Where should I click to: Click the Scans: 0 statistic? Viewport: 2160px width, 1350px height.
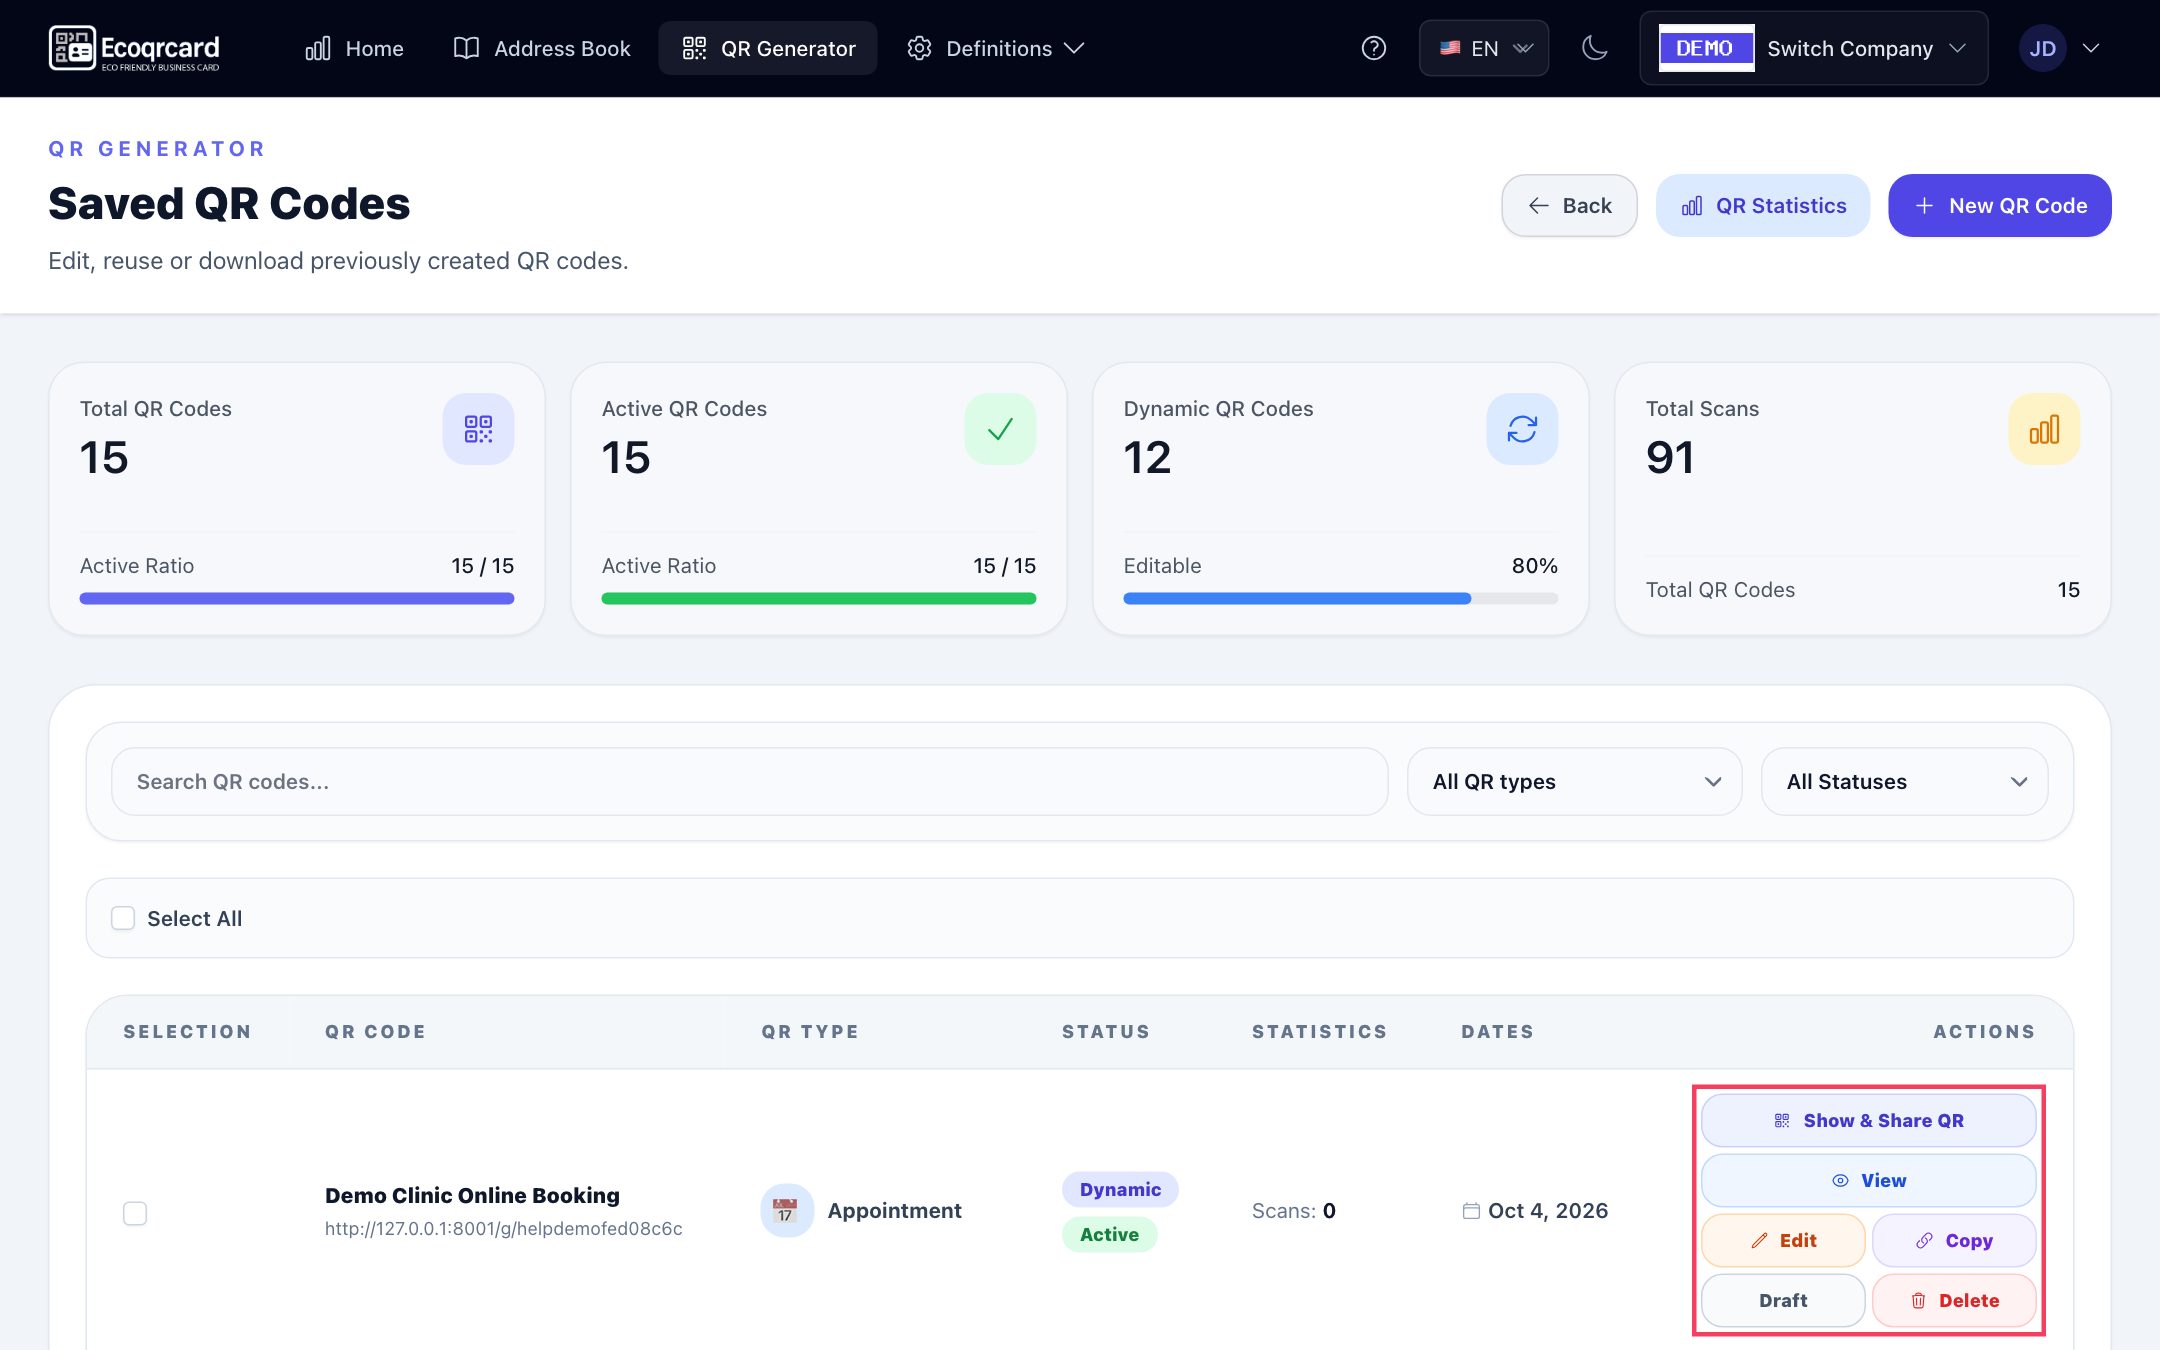coord(1294,1211)
